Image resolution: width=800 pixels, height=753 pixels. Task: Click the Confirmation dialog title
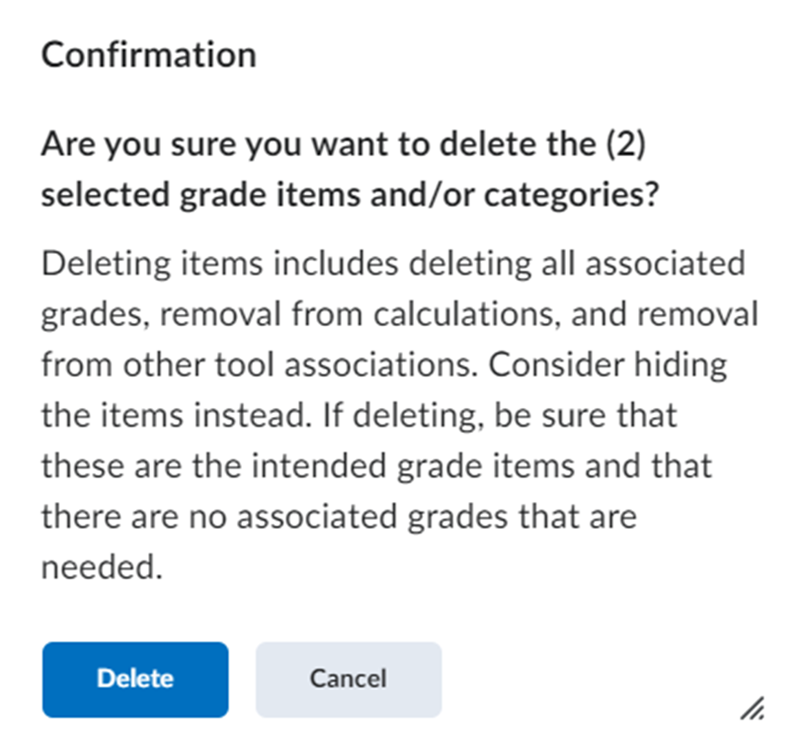pos(148,54)
